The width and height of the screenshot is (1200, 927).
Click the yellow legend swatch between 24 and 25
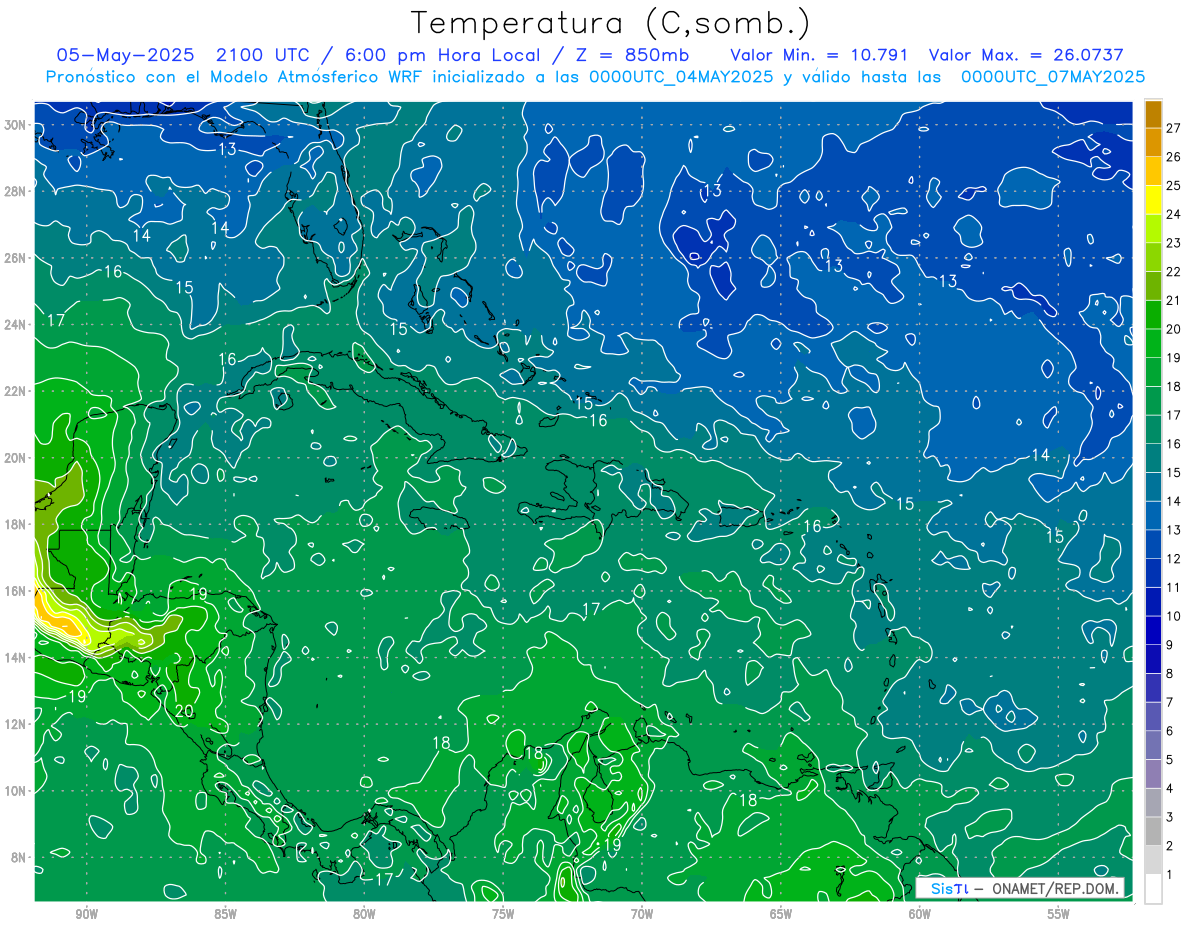click(x=1153, y=200)
